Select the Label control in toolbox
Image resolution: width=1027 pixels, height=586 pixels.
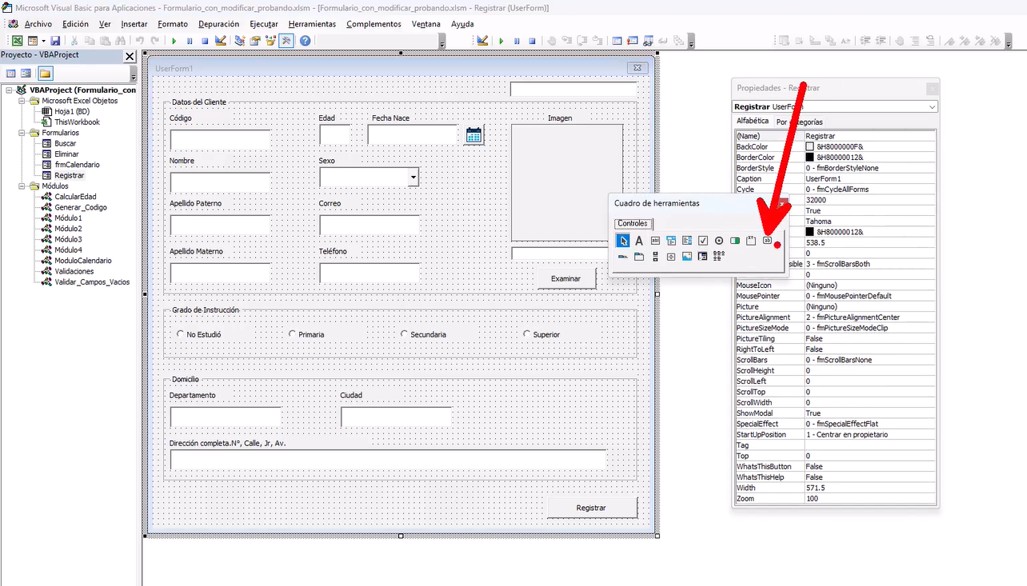click(x=639, y=241)
